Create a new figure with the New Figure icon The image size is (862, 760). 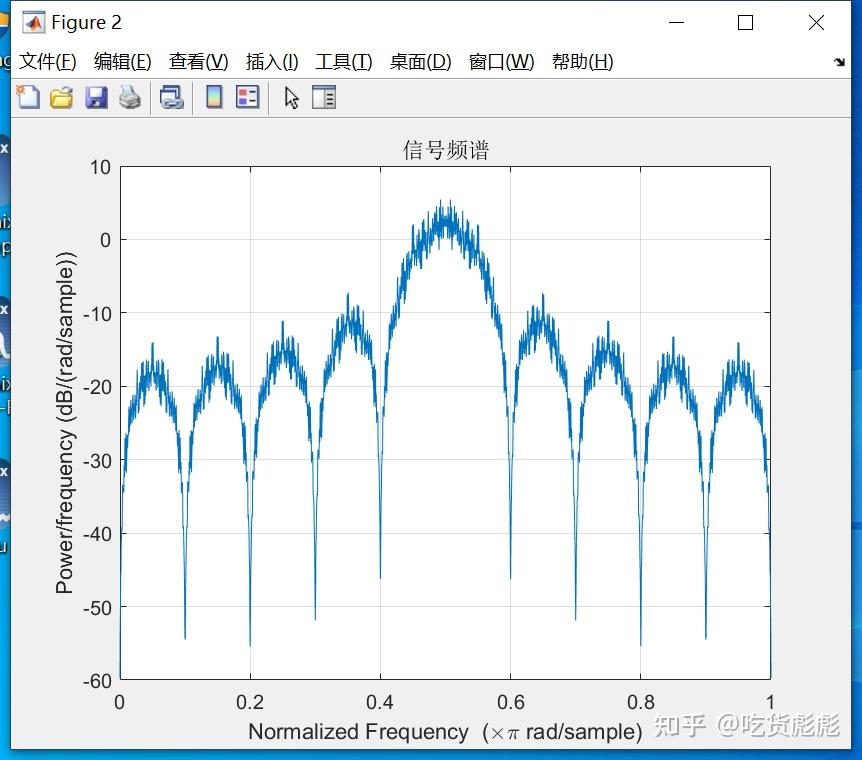[27, 97]
